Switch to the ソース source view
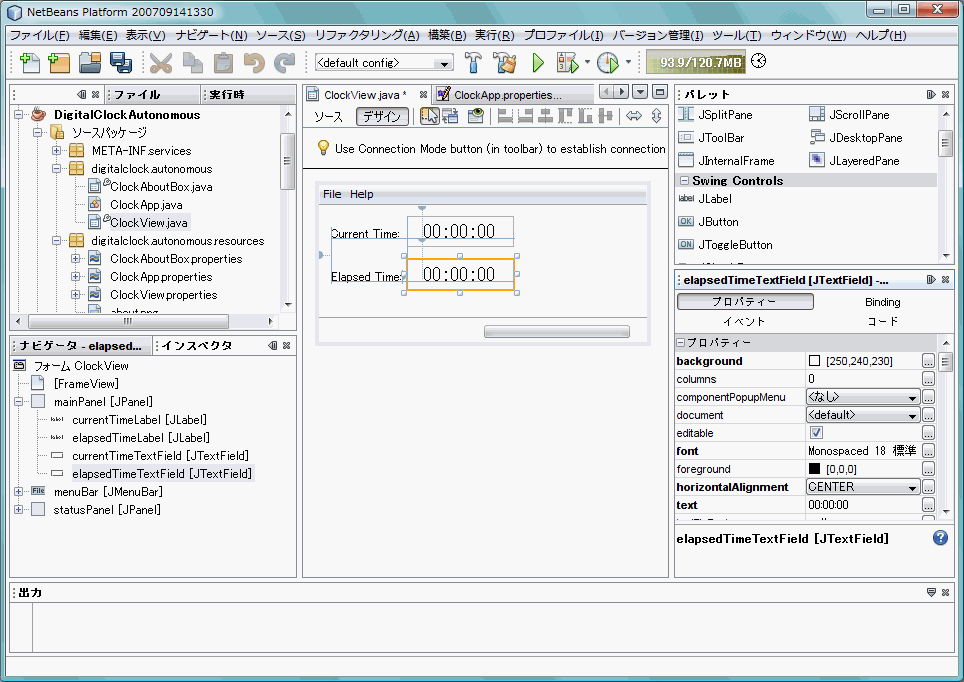Image resolution: width=964 pixels, height=682 pixels. tap(328, 116)
